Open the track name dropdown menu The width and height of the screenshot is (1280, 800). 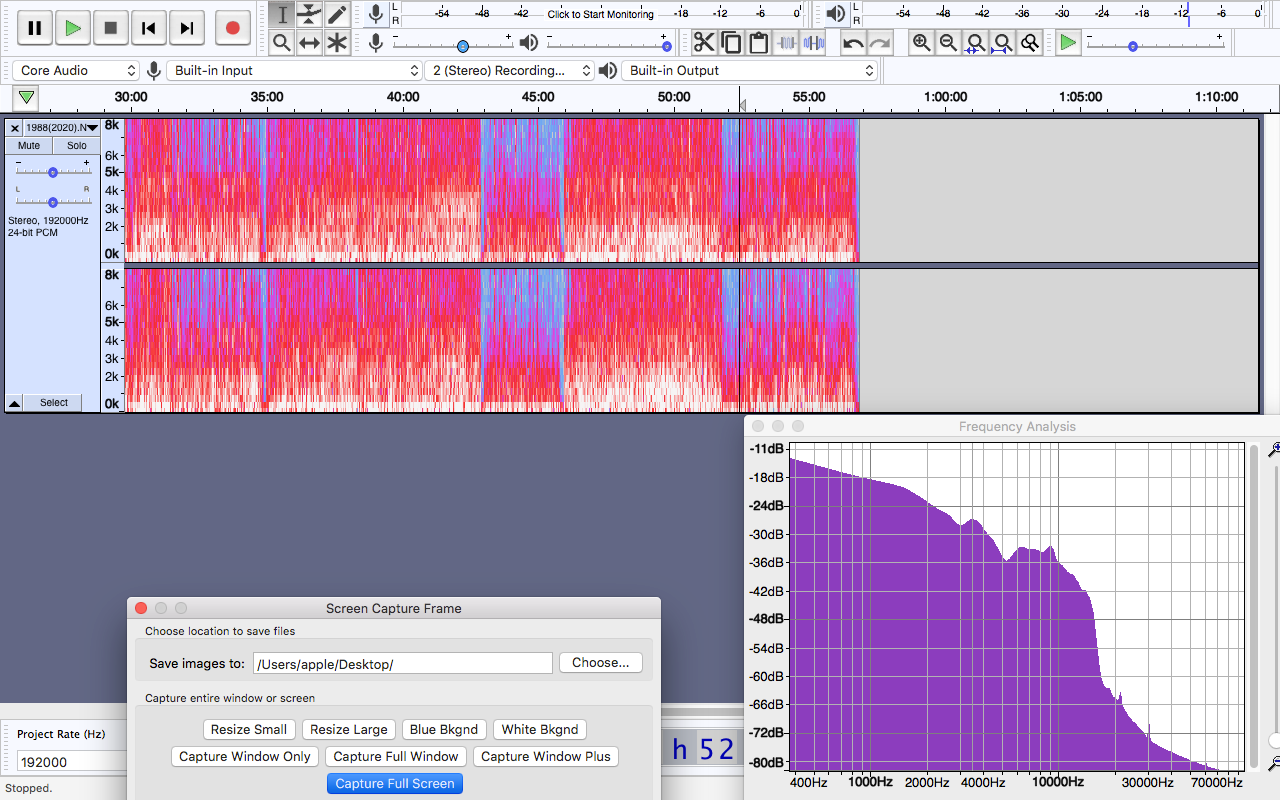(61, 128)
